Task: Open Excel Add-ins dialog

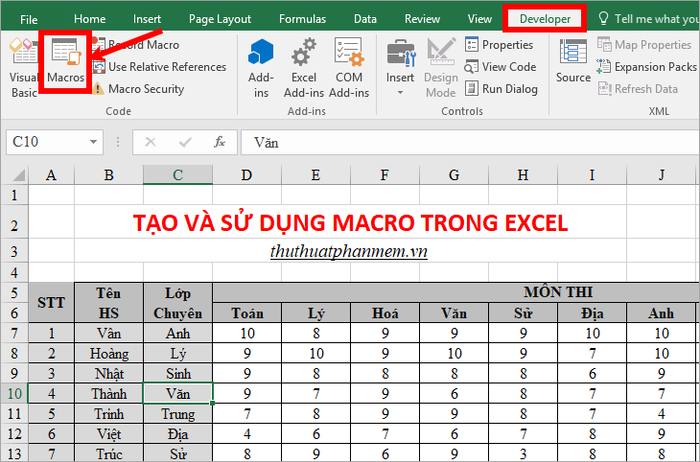Action: coord(304,68)
